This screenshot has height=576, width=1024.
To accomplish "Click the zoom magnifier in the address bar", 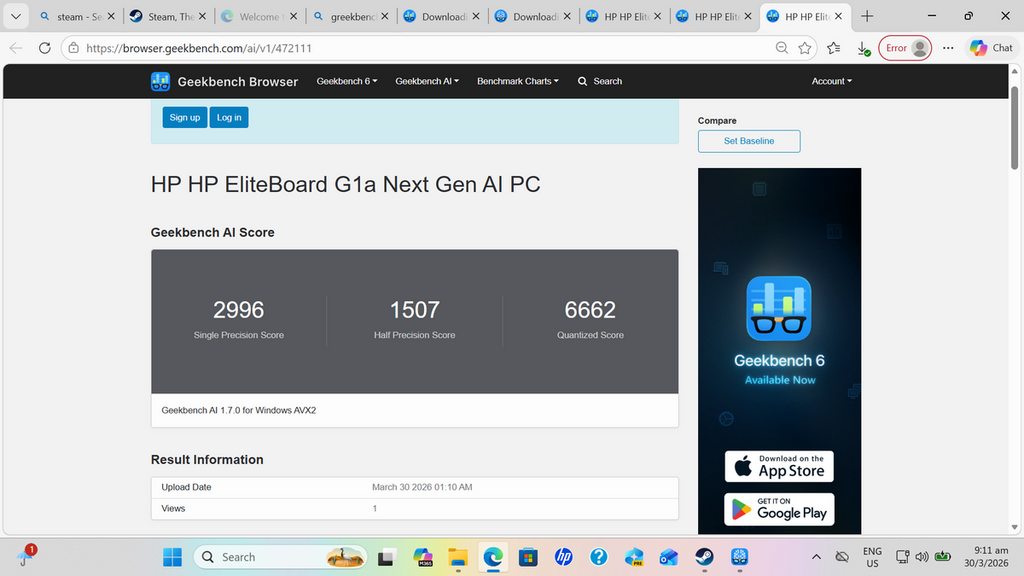I will coord(782,47).
